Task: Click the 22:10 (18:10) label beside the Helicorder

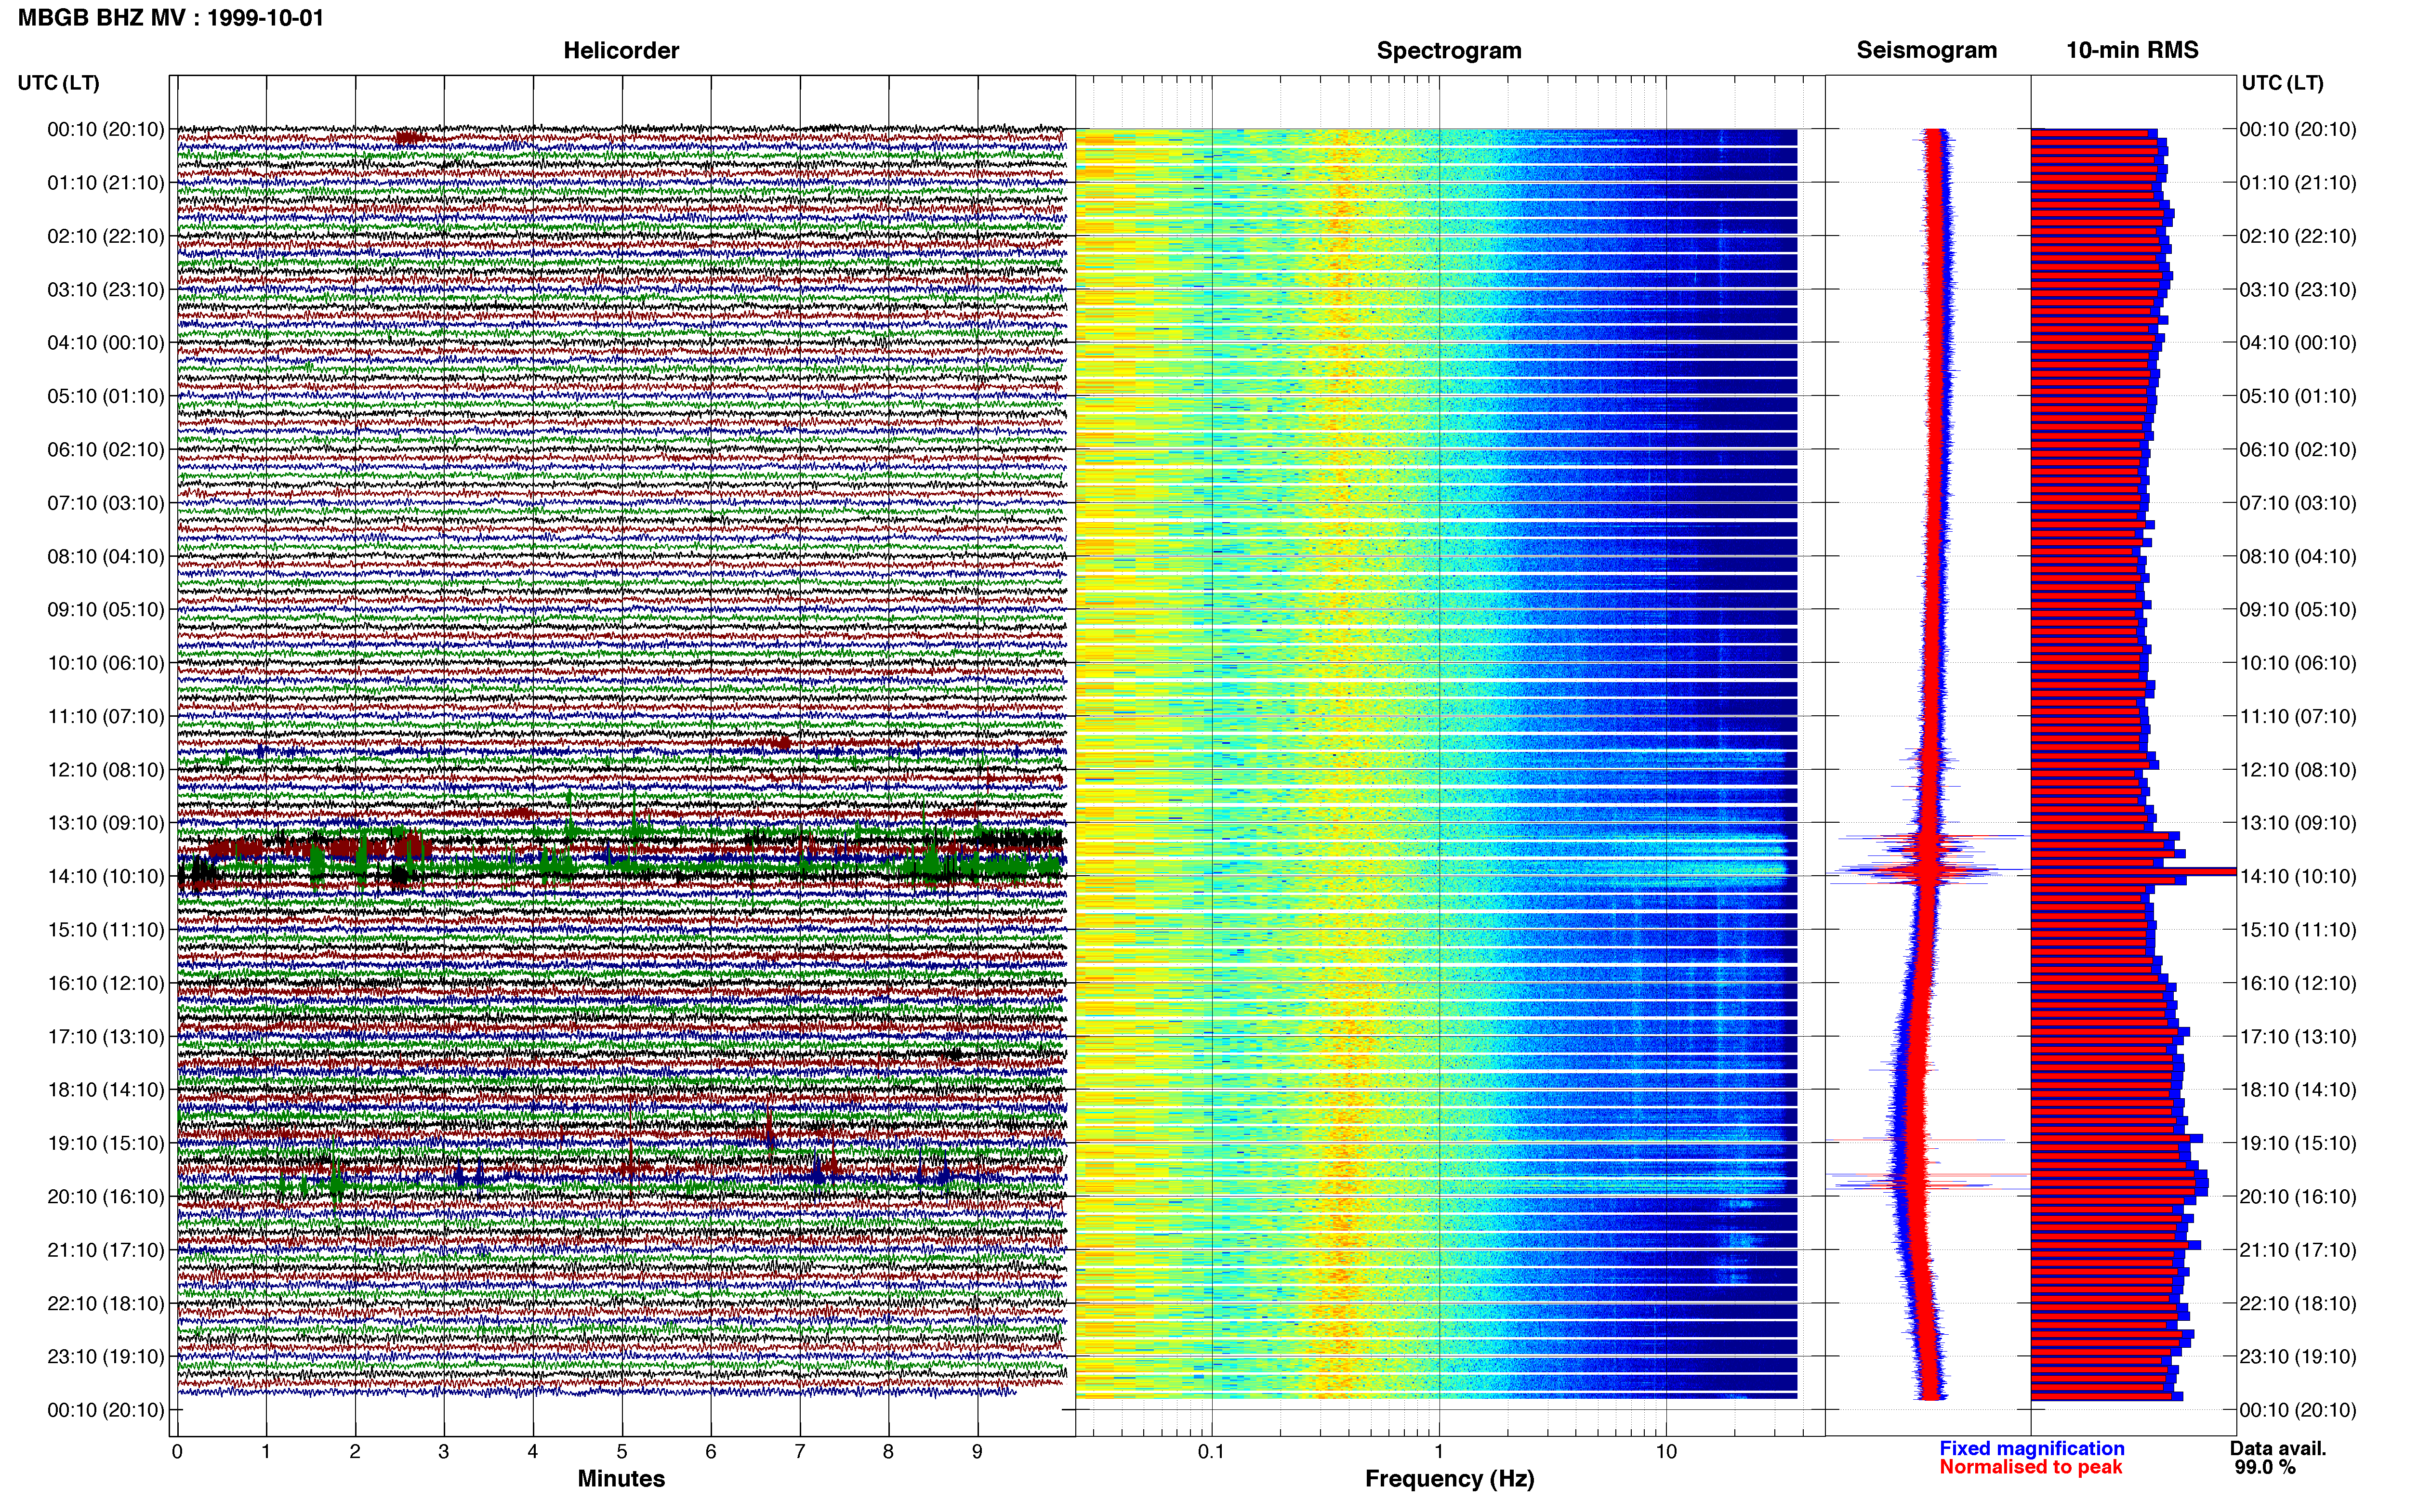Action: click(x=106, y=1303)
